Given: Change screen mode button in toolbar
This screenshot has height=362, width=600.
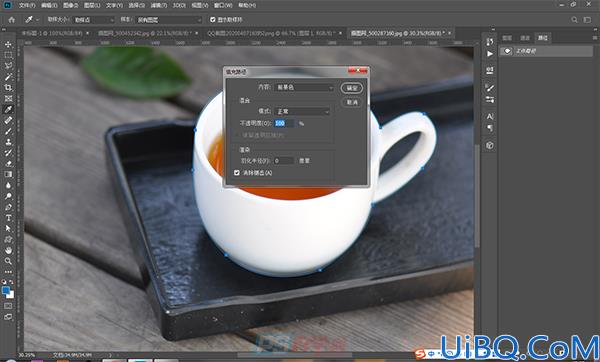Looking at the screenshot, I should coord(8,317).
